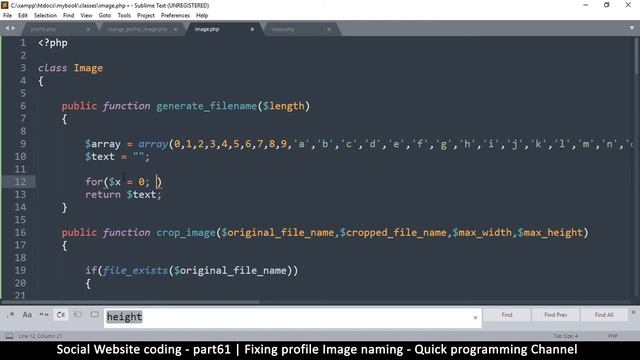
Task: Open the Preferences menu
Action: (x=175, y=16)
